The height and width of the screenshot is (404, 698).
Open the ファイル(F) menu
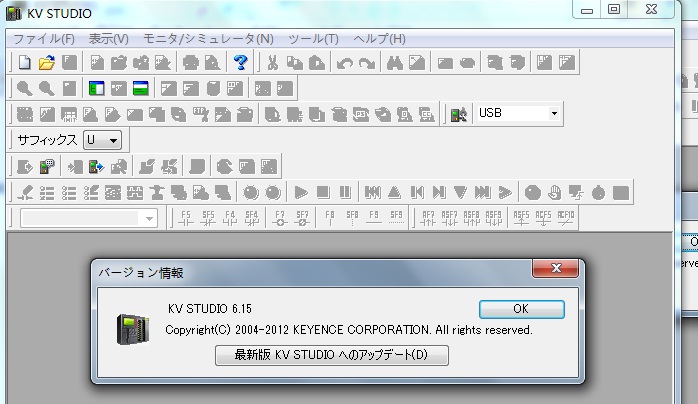coord(44,39)
